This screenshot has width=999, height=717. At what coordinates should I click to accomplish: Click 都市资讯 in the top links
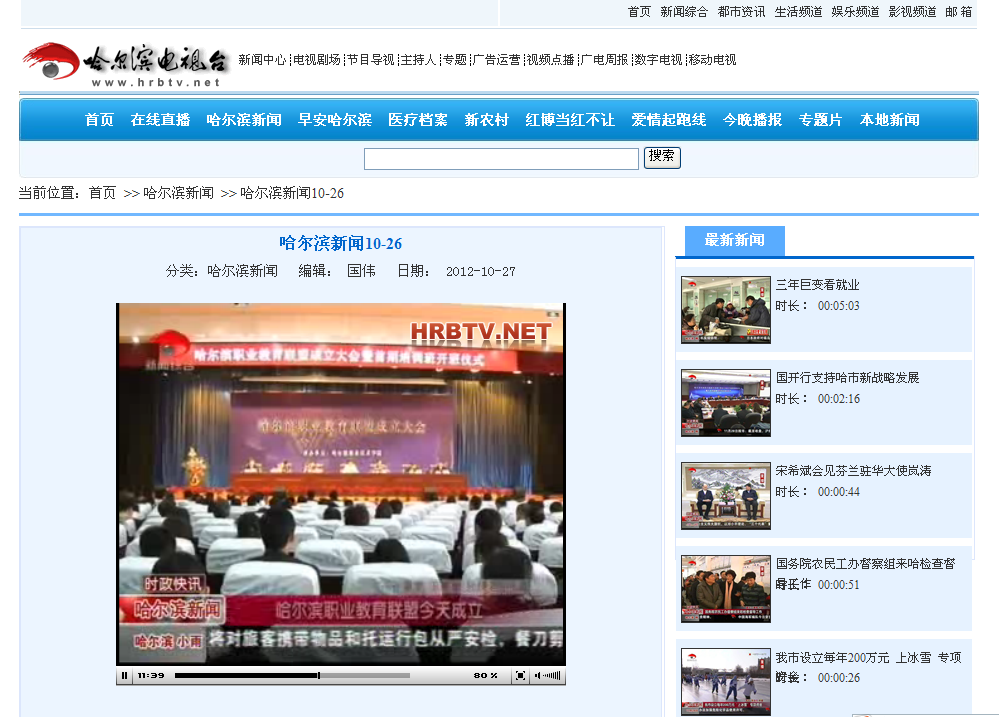741,11
